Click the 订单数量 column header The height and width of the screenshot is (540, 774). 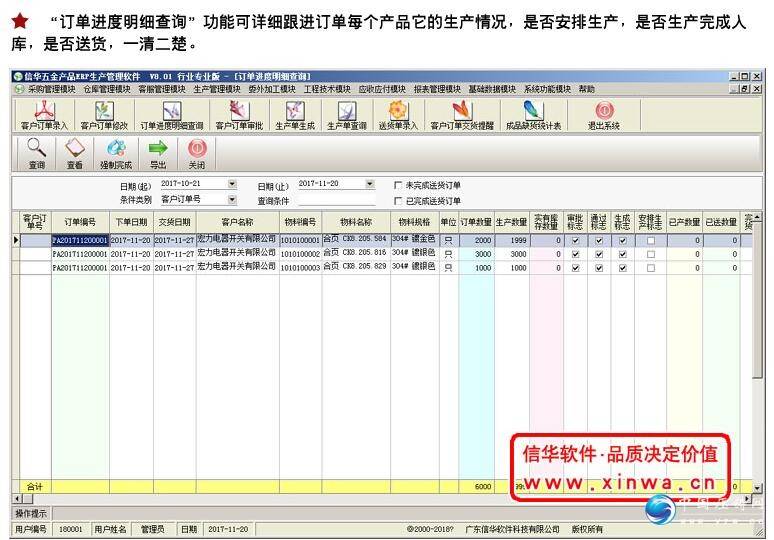coord(476,222)
